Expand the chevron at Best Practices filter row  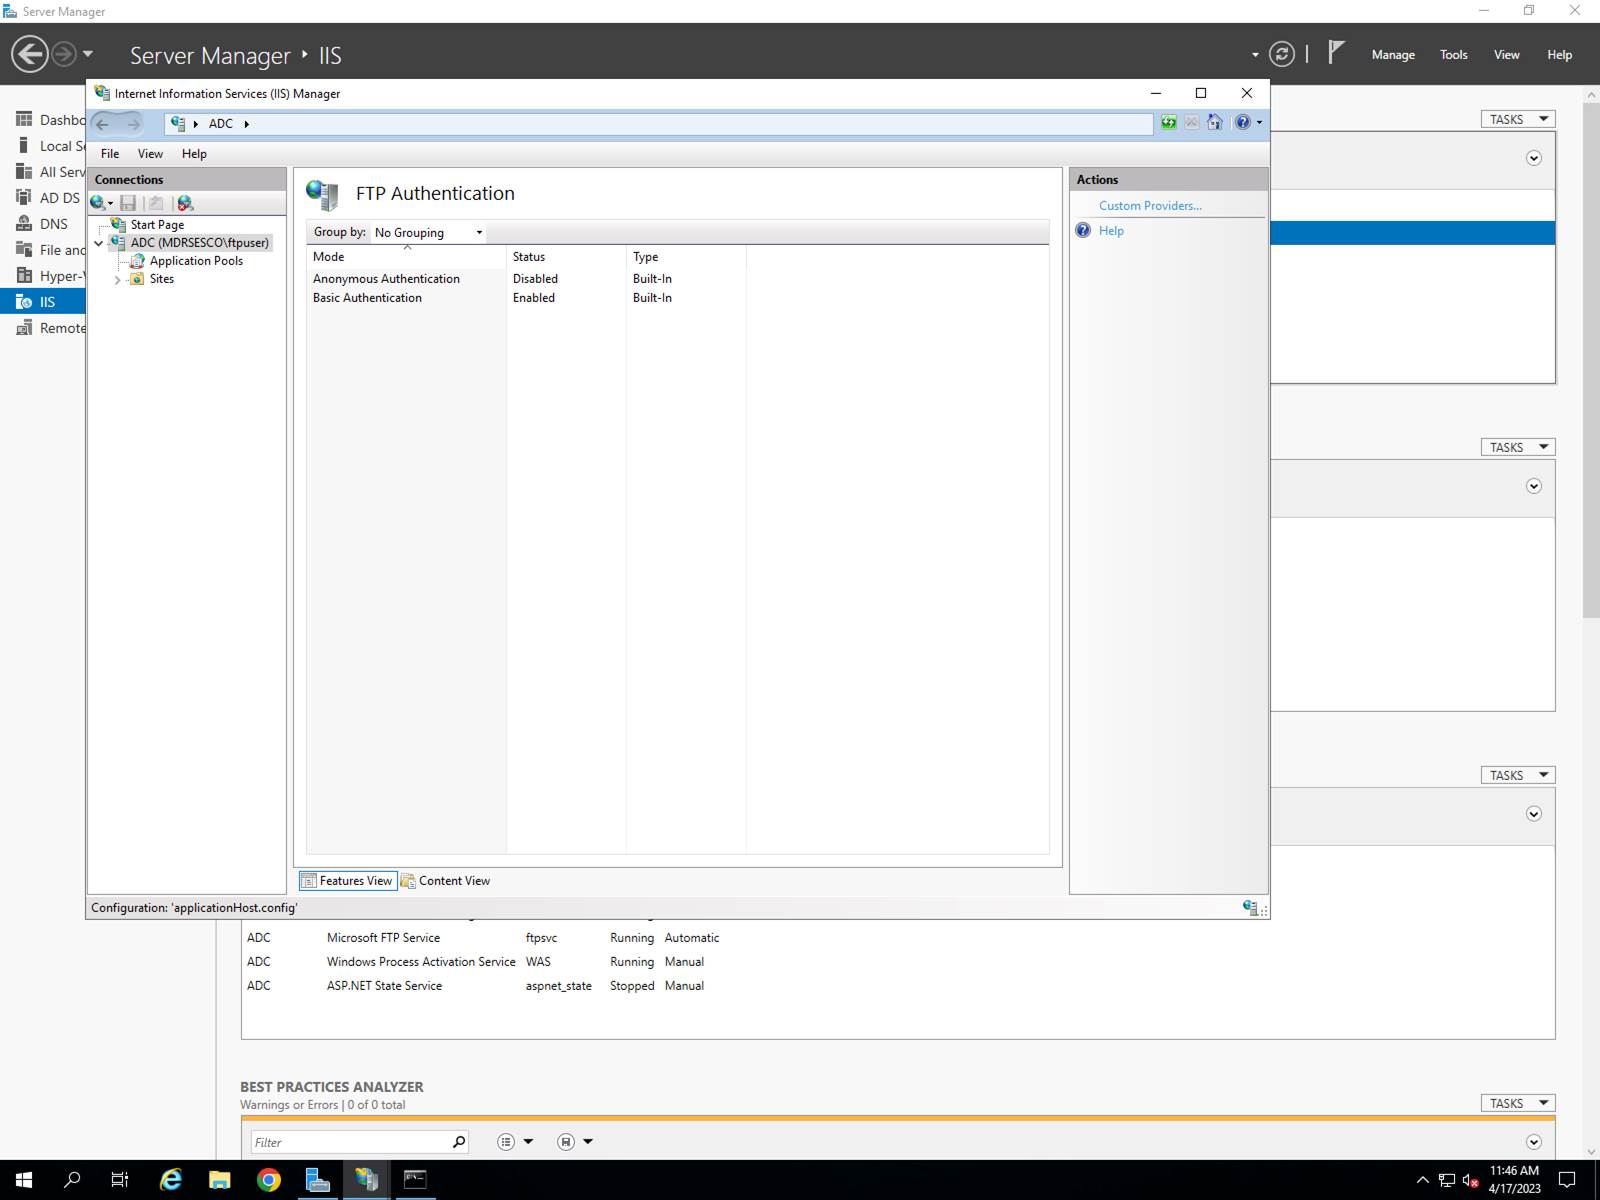[1534, 1142]
